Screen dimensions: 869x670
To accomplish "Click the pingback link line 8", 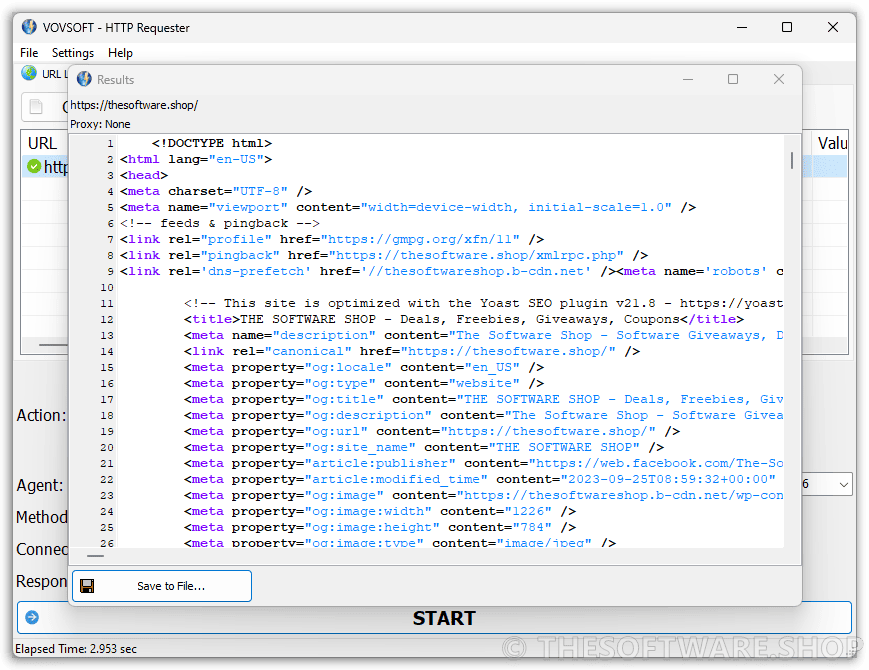I will [384, 255].
